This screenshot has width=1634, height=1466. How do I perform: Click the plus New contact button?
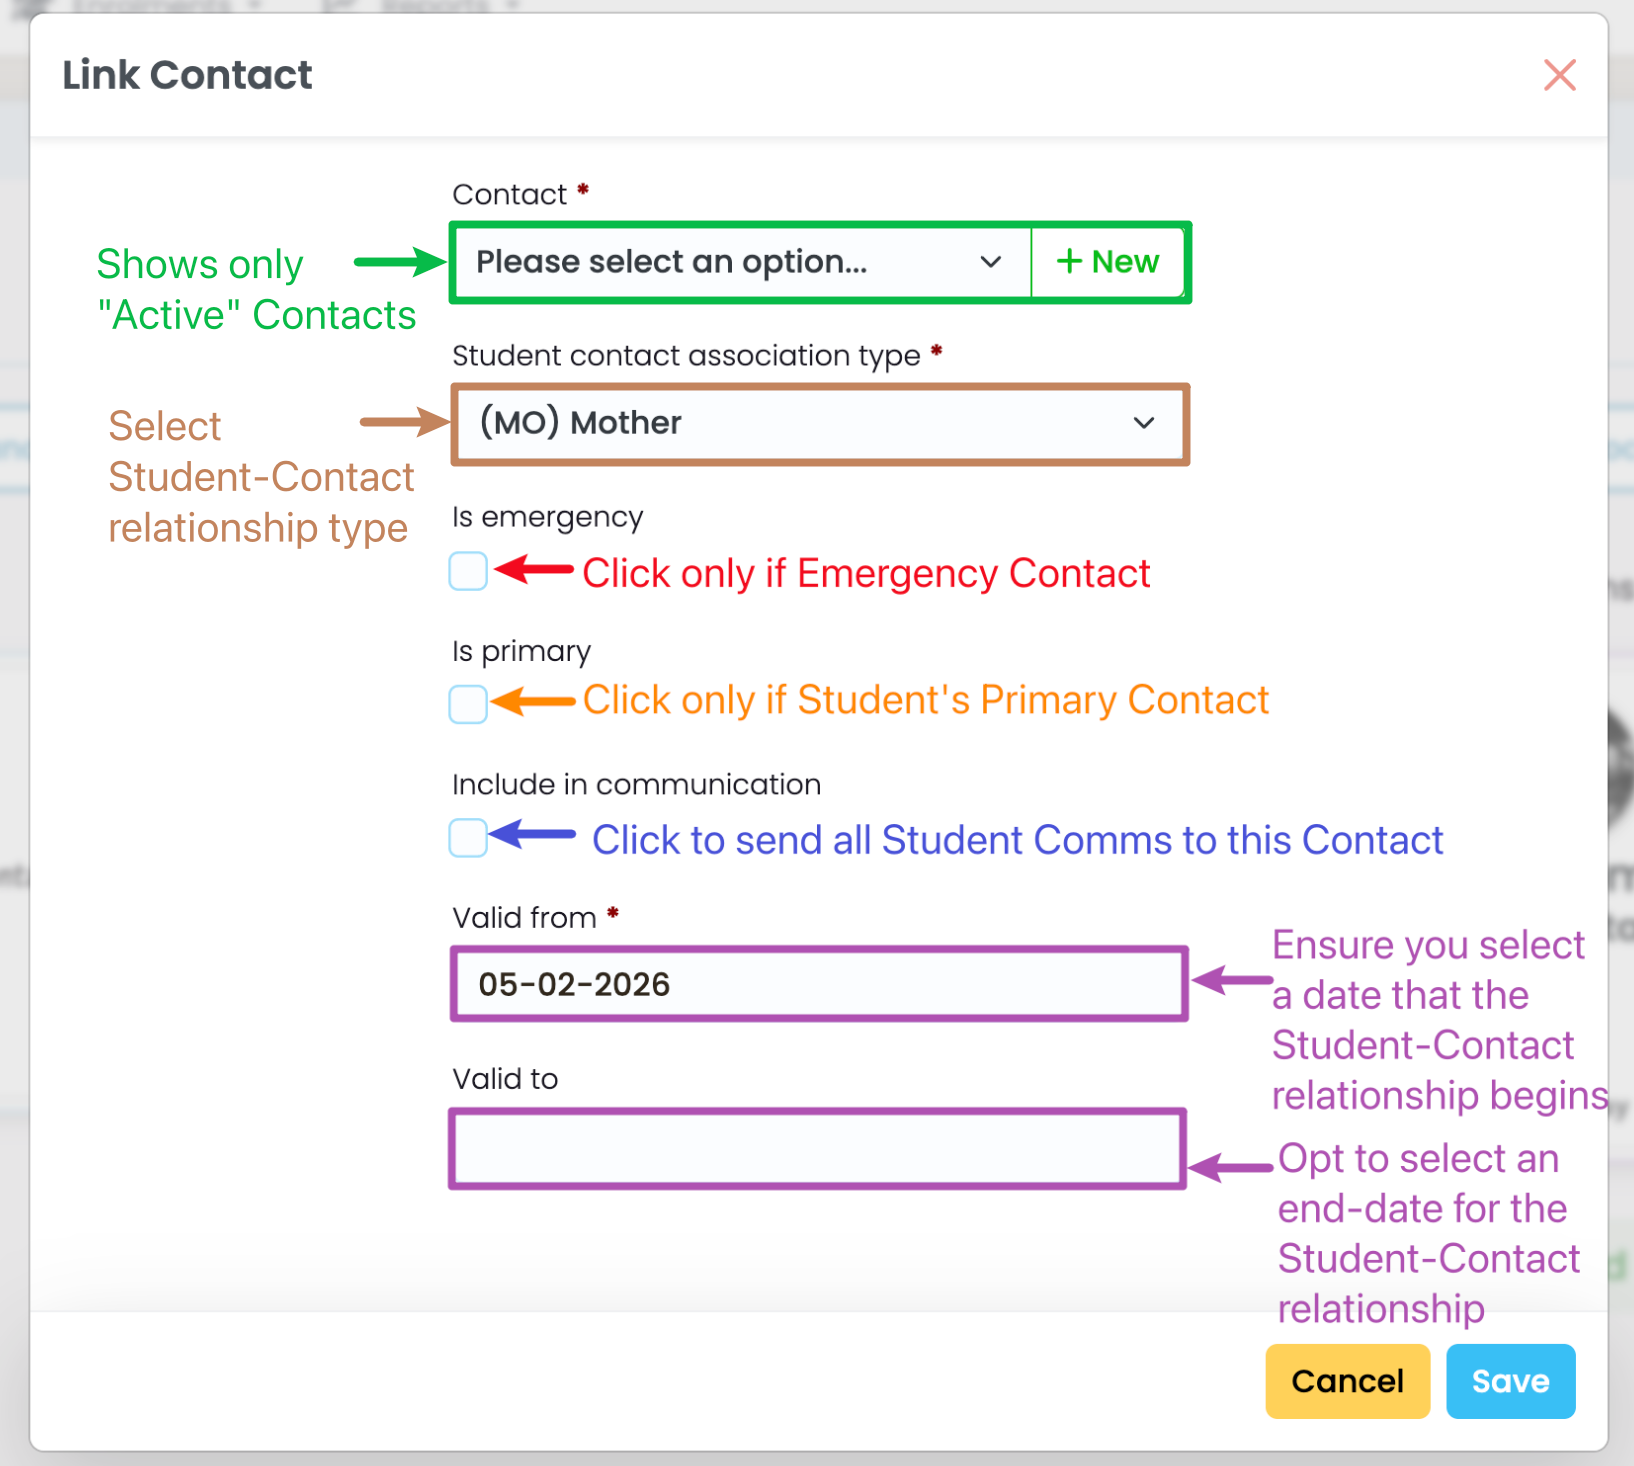pyautogui.click(x=1108, y=262)
